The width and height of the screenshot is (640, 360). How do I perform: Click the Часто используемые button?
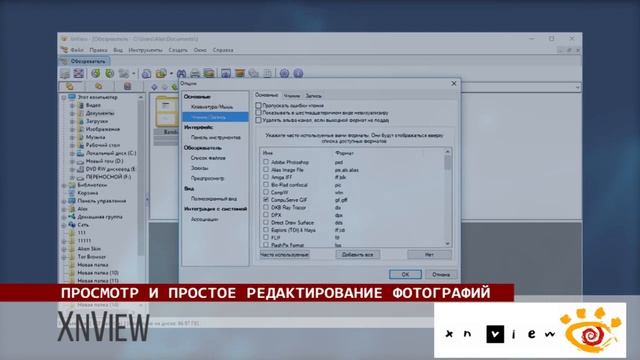pyautogui.click(x=284, y=254)
